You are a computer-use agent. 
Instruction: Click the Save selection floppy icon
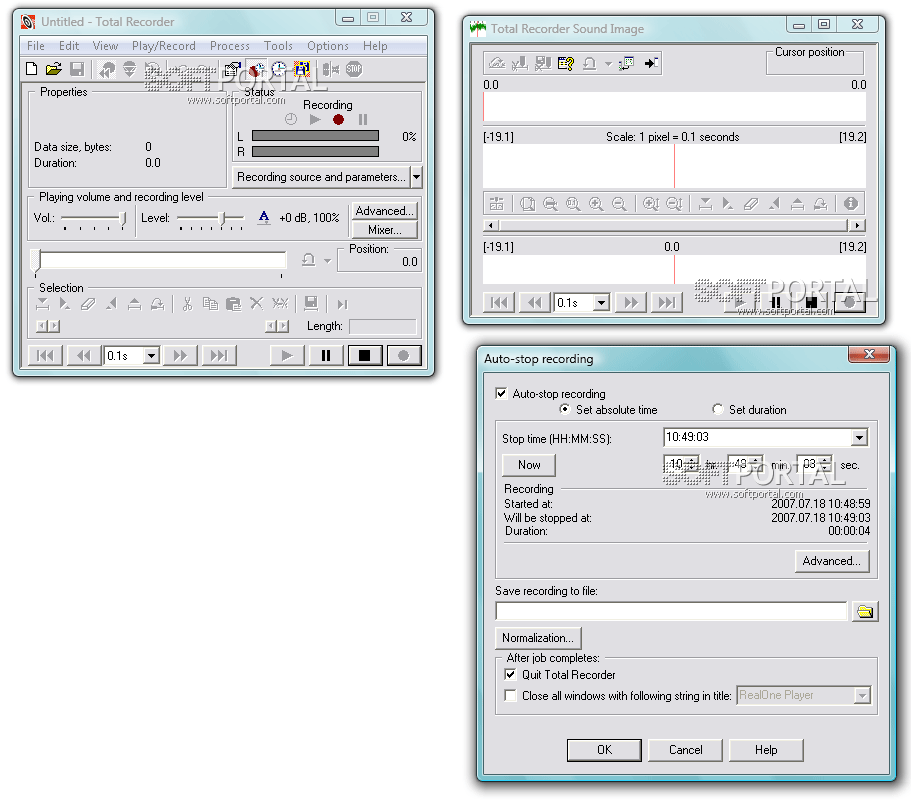(x=311, y=303)
